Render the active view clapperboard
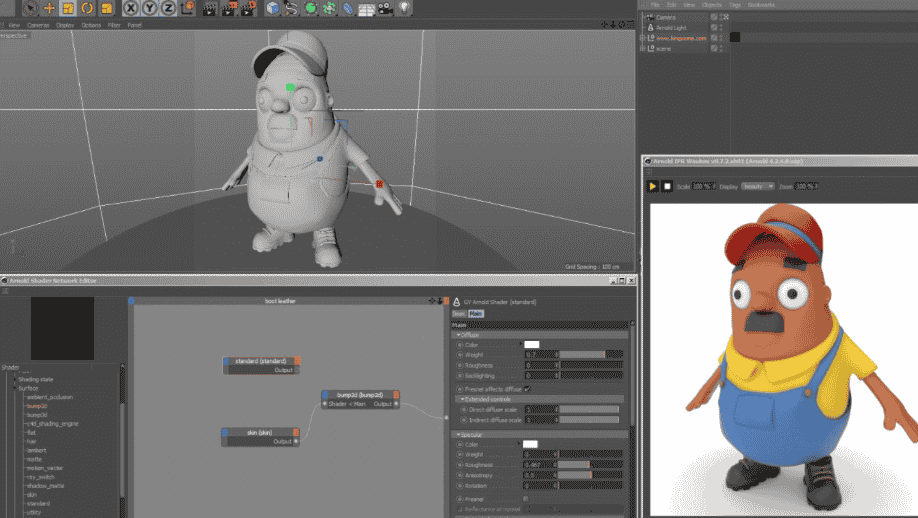The width and height of the screenshot is (918, 518). click(210, 8)
